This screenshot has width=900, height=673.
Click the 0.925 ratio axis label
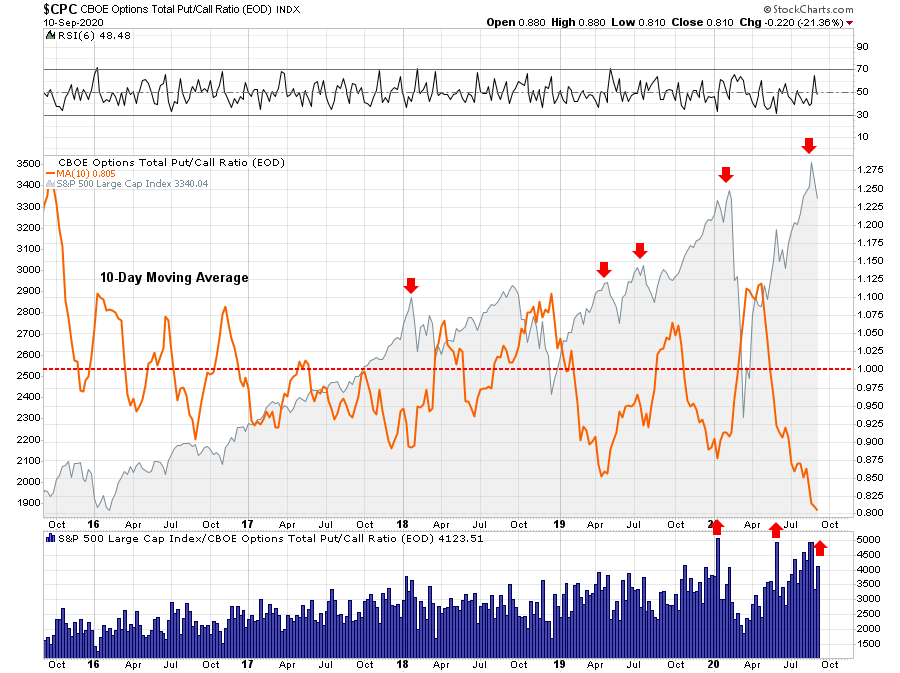870,423
